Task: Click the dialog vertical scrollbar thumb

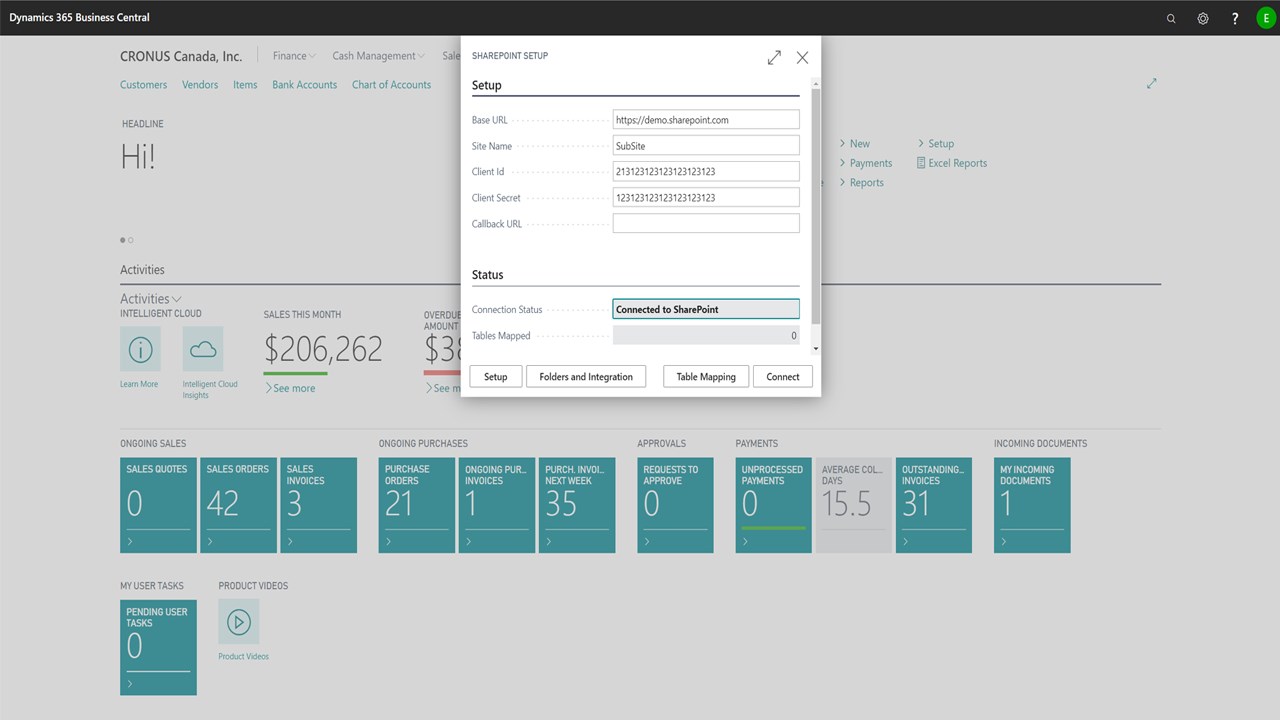Action: click(x=816, y=205)
